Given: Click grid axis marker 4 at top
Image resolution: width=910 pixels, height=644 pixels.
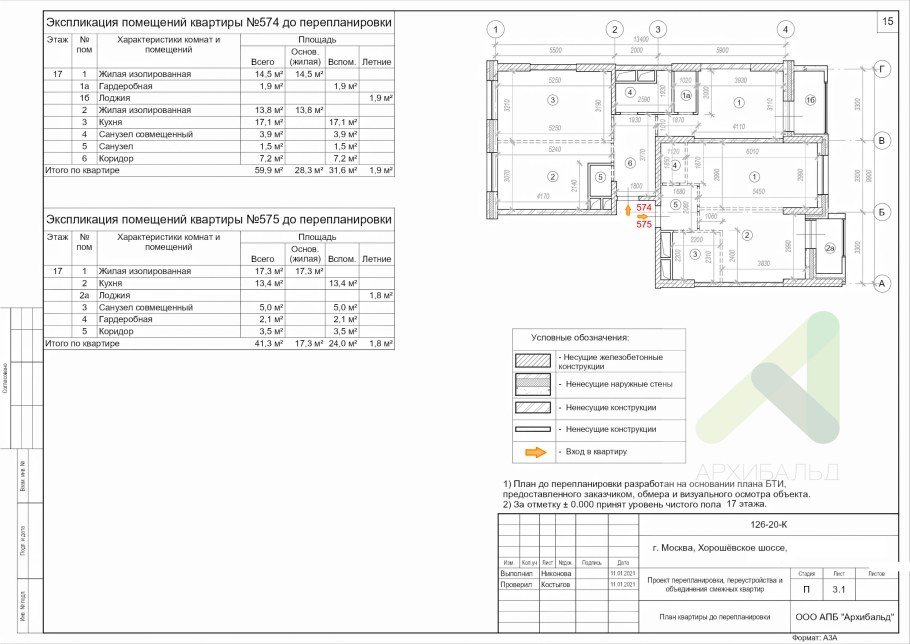Looking at the screenshot, I should pyautogui.click(x=787, y=29).
